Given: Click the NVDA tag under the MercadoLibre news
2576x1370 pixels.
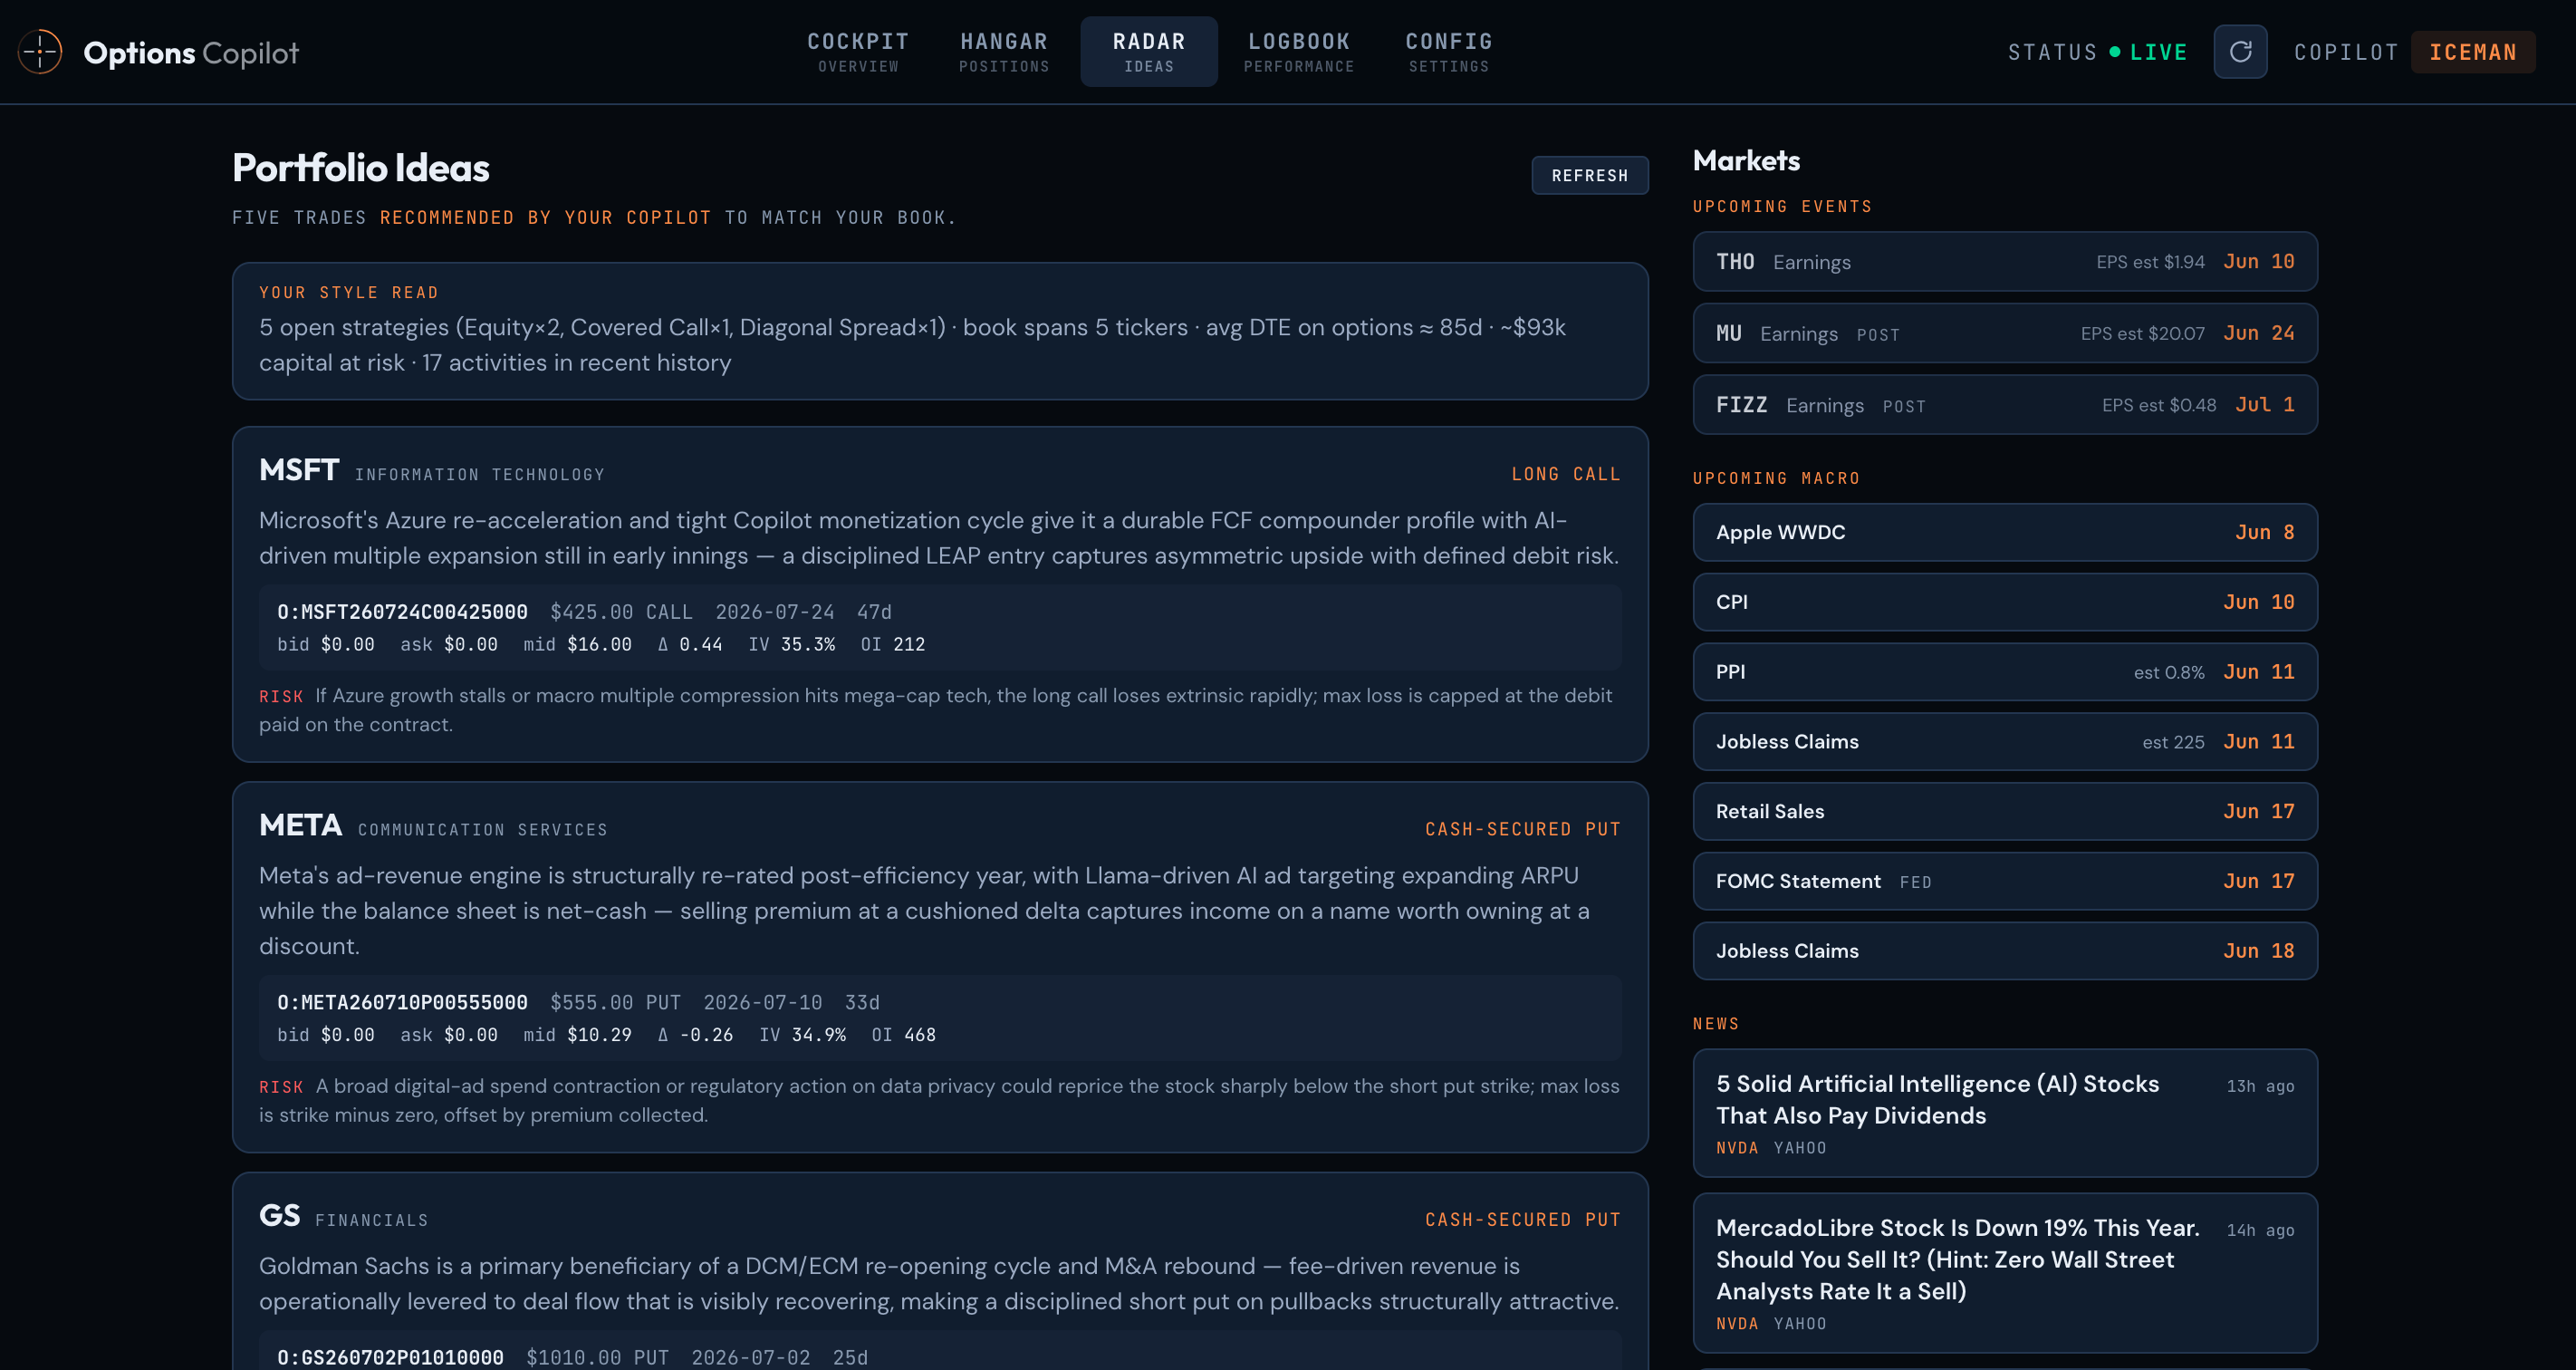Looking at the screenshot, I should click(1737, 1324).
